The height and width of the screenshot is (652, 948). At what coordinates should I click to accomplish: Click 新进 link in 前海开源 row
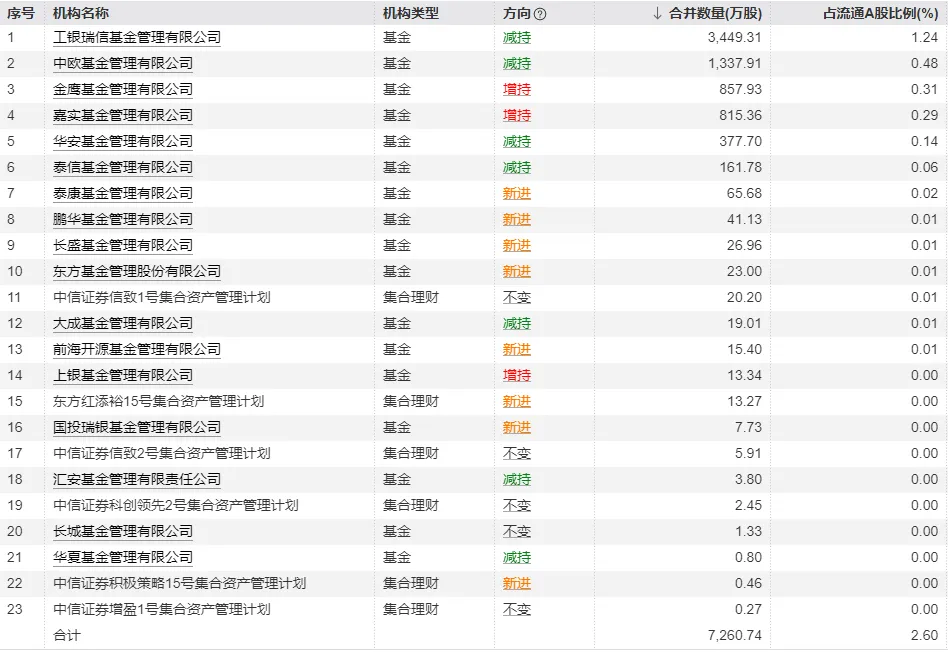point(517,350)
